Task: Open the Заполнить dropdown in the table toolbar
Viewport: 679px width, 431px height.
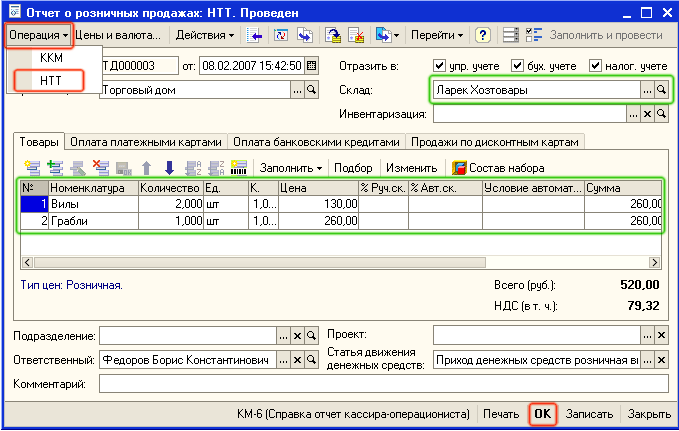Action: point(291,168)
